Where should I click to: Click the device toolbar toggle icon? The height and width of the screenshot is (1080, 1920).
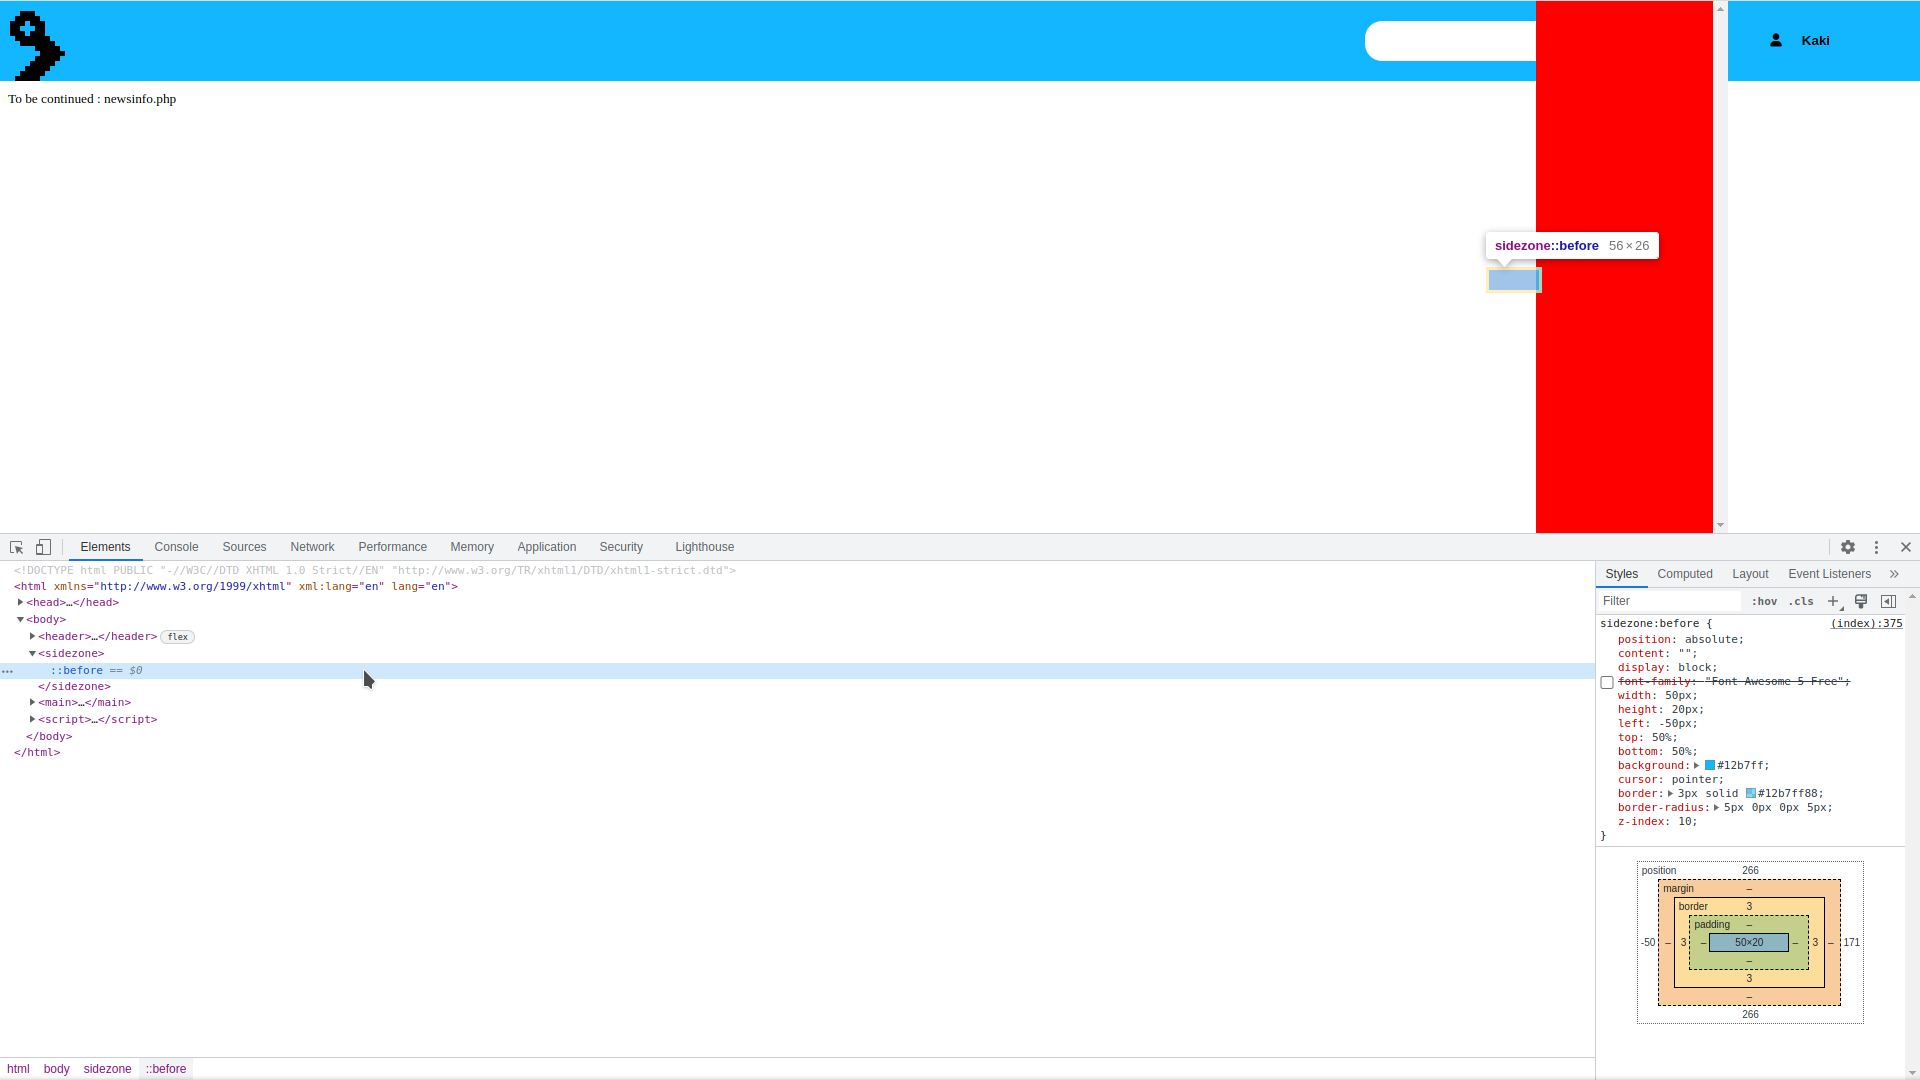click(42, 546)
